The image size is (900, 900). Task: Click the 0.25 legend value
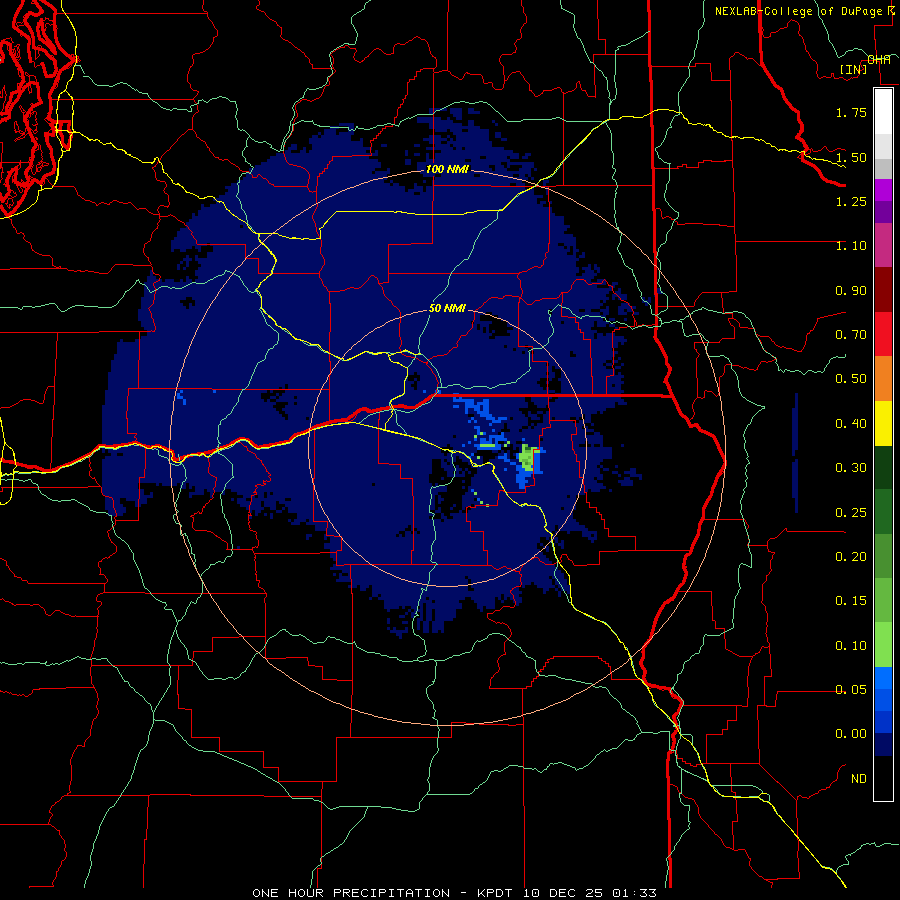(x=851, y=513)
